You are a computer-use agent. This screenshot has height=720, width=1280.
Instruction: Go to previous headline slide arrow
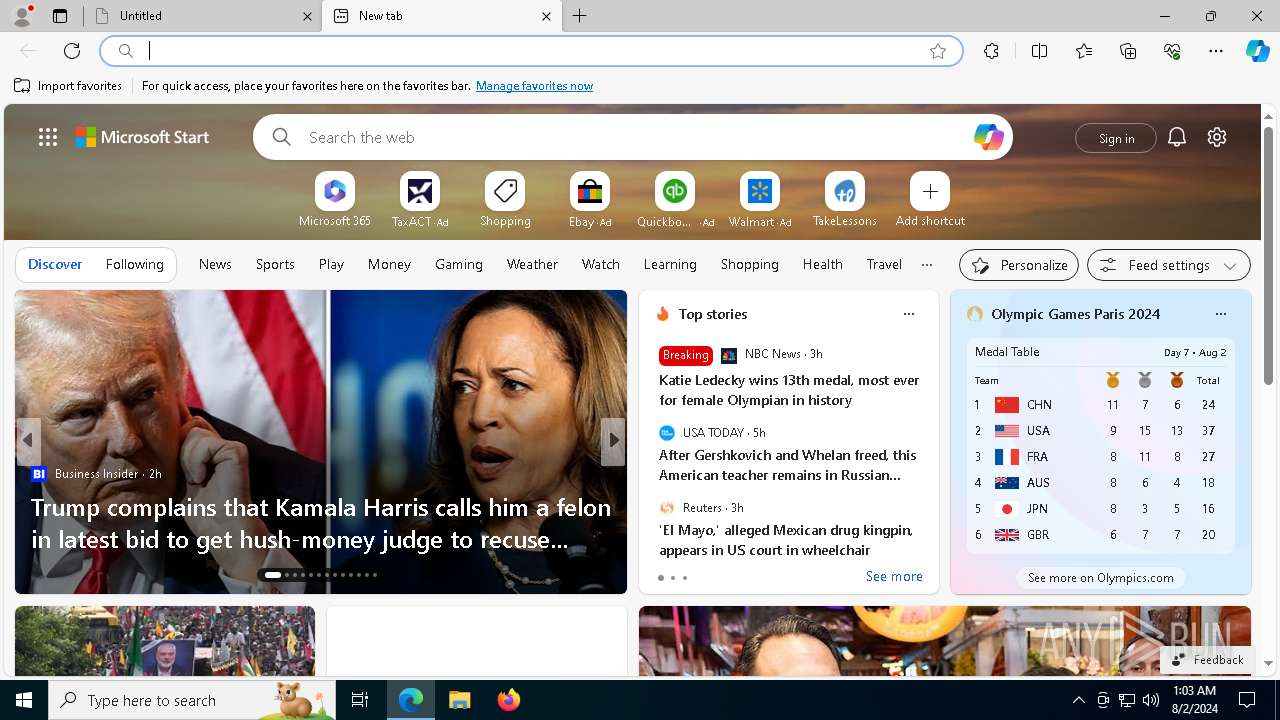[28, 440]
